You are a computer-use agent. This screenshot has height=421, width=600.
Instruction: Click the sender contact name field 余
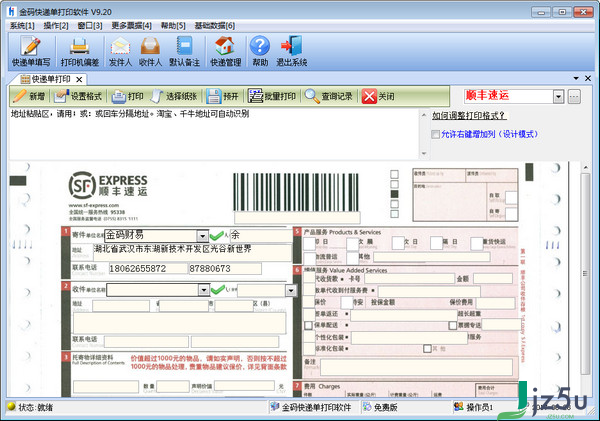click(x=261, y=235)
